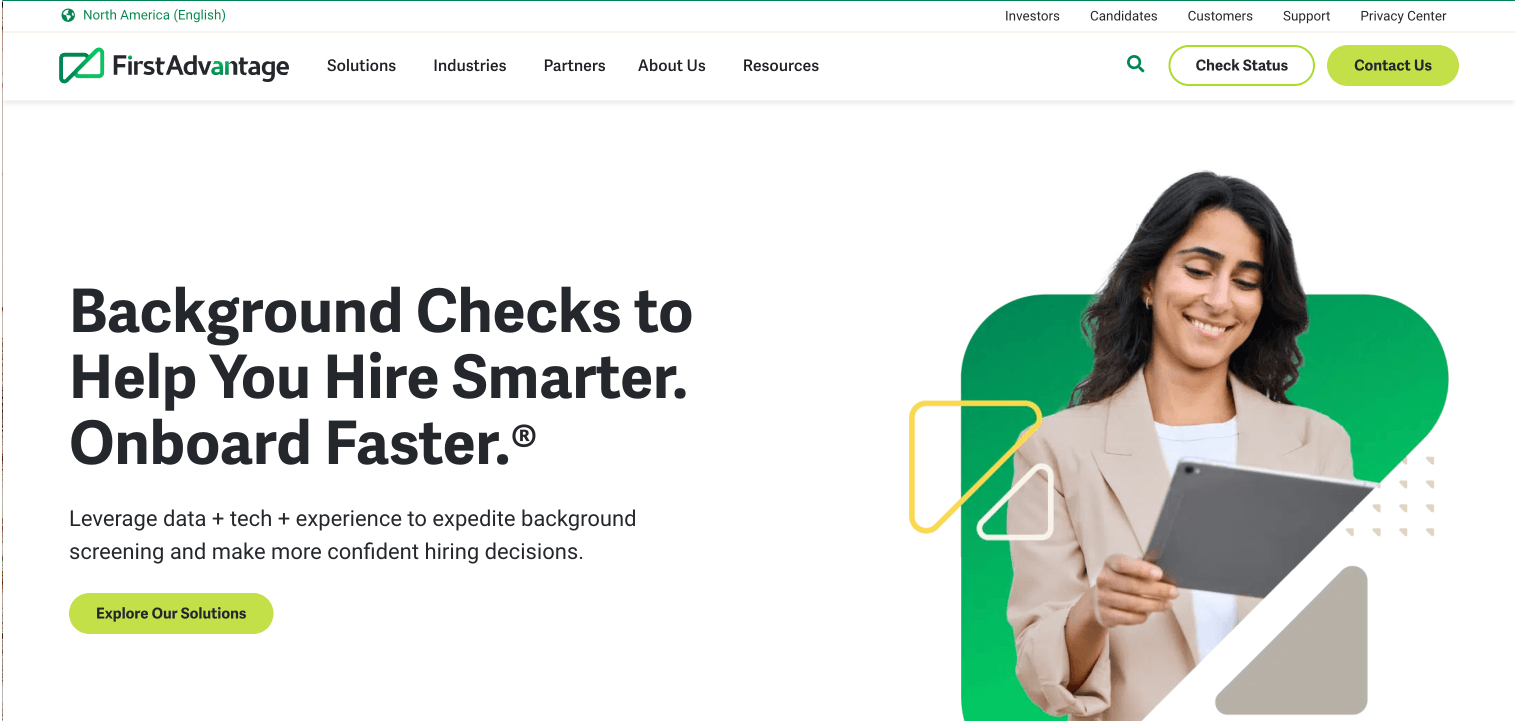Open the Support link
This screenshot has width=1515, height=721.
[x=1307, y=16]
